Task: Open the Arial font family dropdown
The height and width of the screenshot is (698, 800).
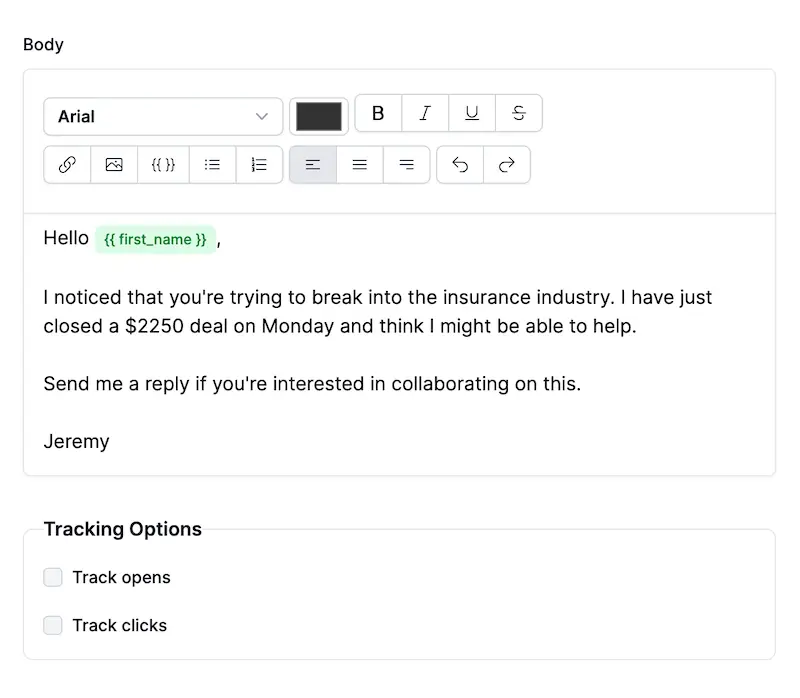Action: point(163,116)
